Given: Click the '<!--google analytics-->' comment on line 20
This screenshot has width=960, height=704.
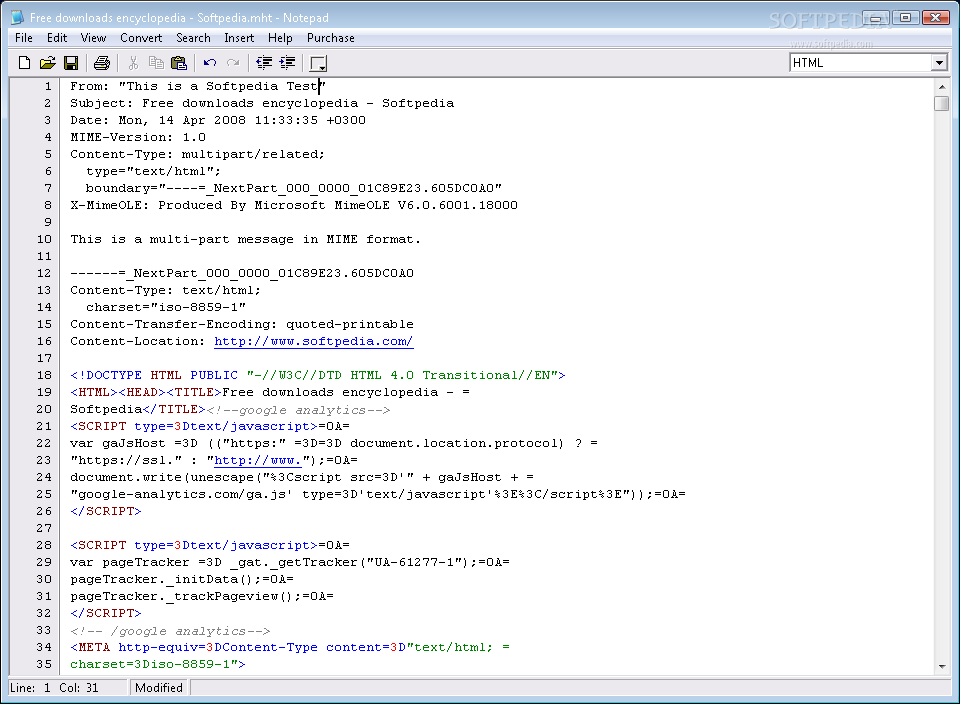Looking at the screenshot, I should 298,410.
